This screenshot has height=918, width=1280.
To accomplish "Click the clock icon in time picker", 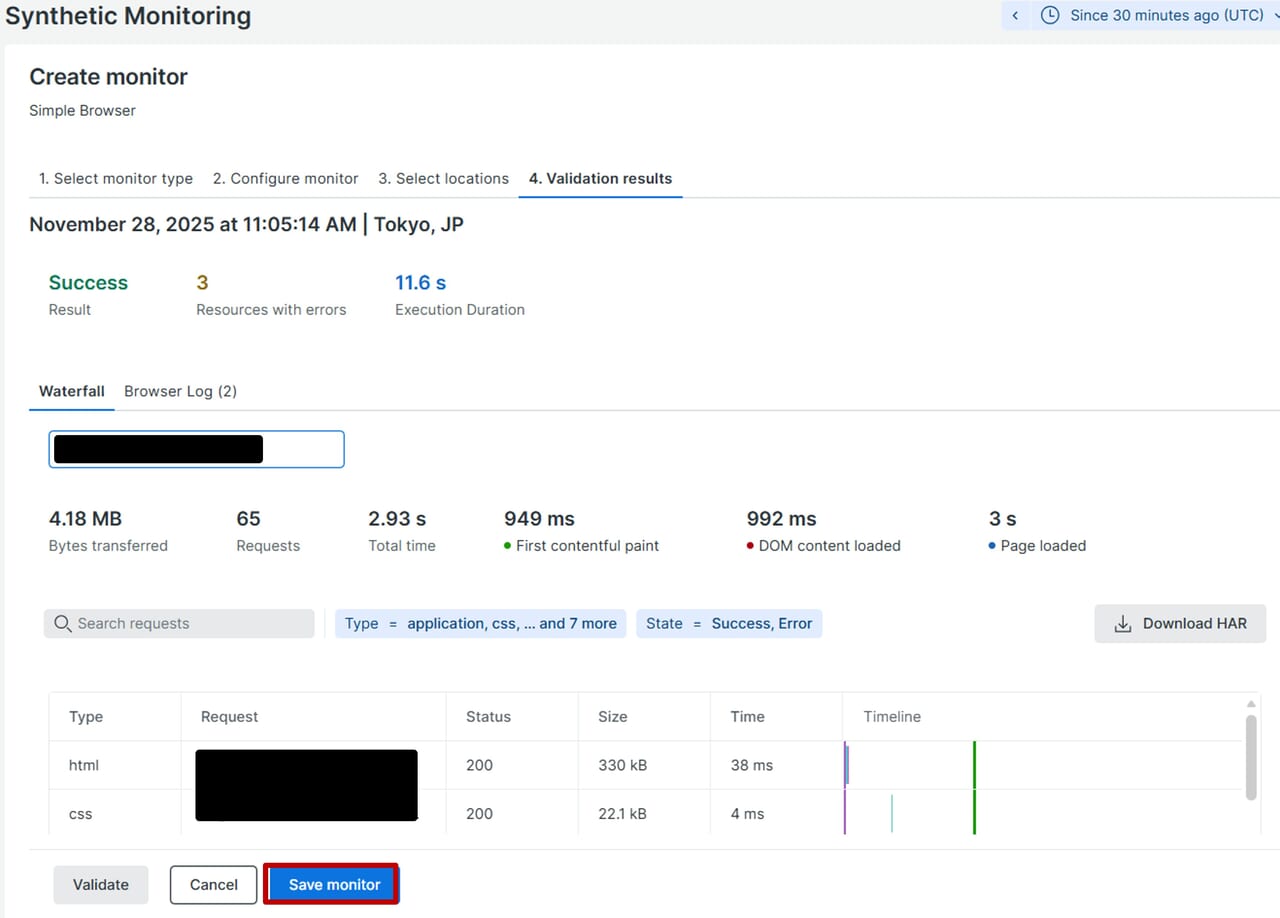I will coord(1050,15).
